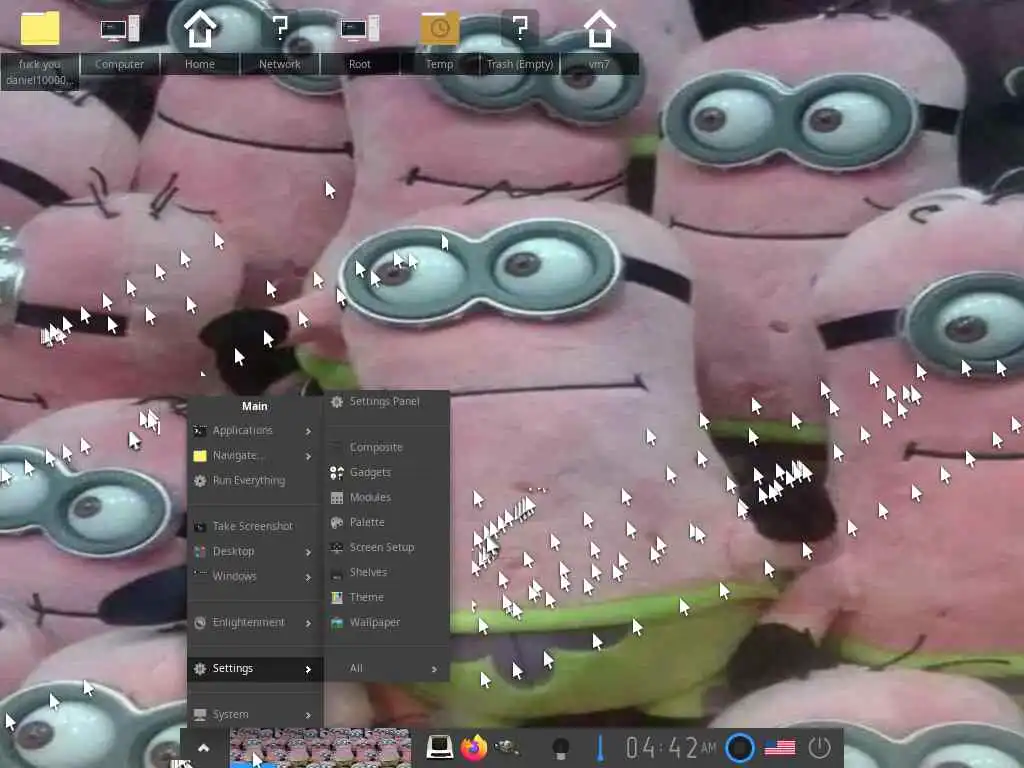Choose Take Screenshot from Main menu
The width and height of the screenshot is (1024, 768).
pos(255,526)
